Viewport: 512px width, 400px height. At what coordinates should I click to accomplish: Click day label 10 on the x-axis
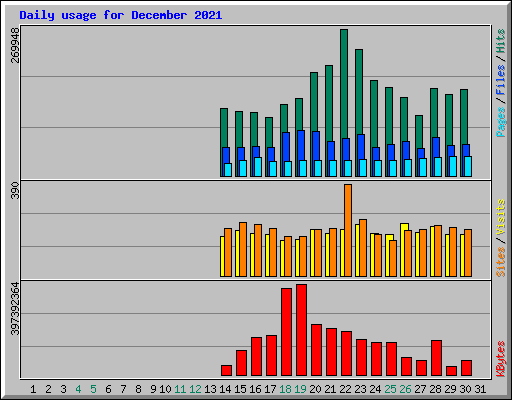[x=165, y=389]
